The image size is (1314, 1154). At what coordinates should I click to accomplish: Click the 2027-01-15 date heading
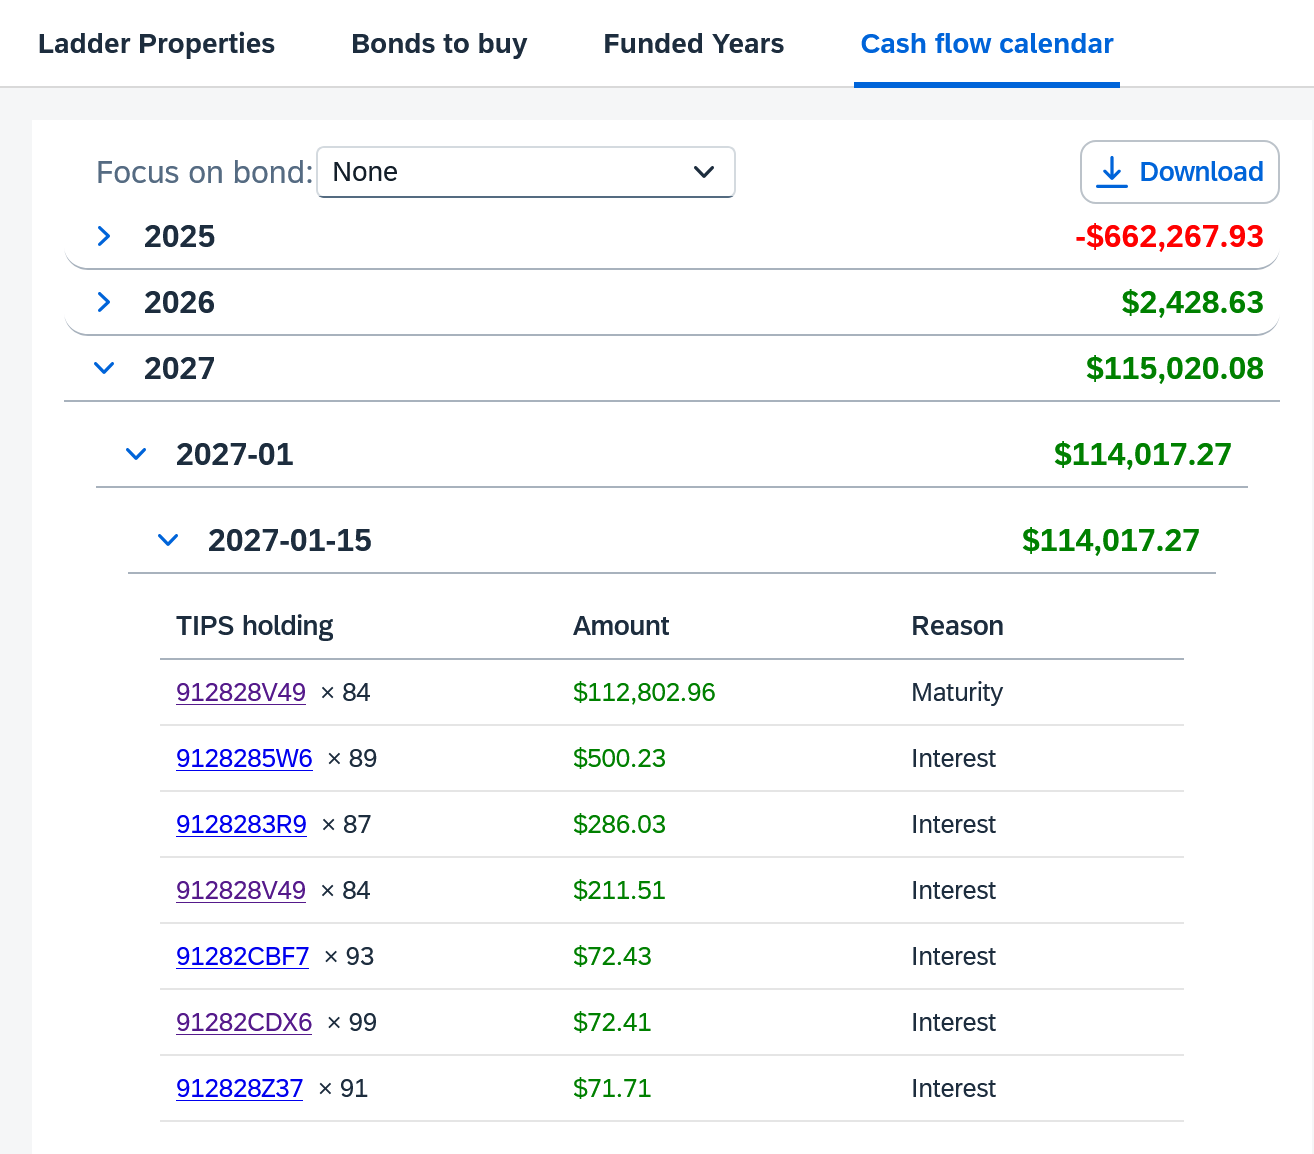coord(289,540)
